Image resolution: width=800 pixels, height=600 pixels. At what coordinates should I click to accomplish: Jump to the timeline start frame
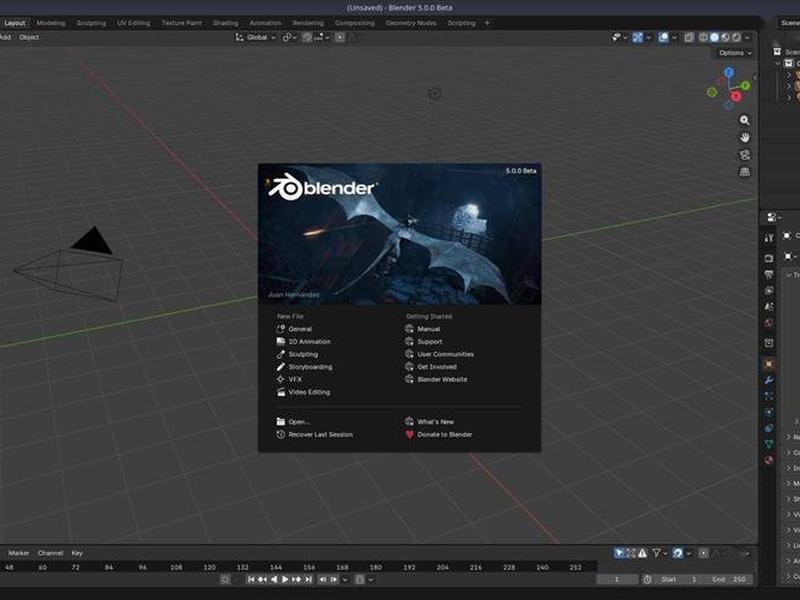click(251, 580)
